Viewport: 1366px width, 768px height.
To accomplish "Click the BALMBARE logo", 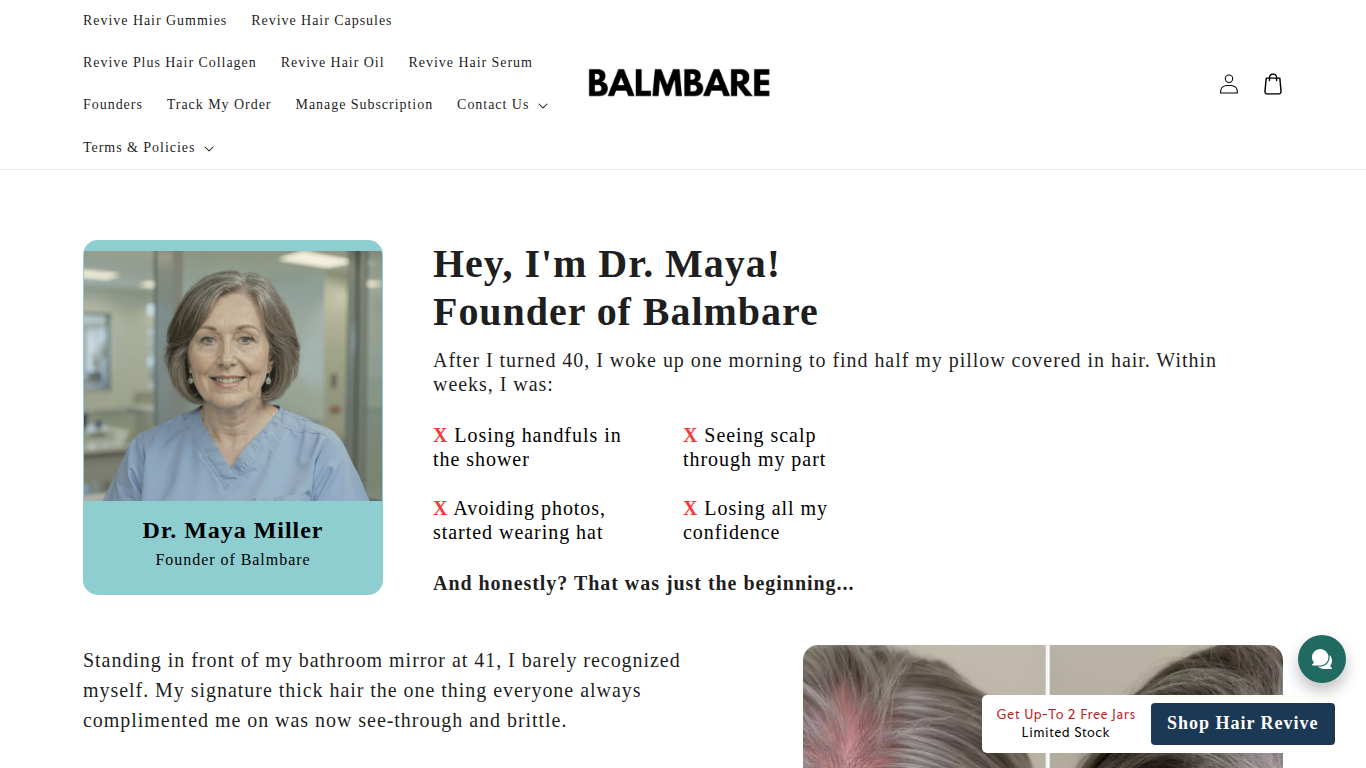I will (679, 83).
